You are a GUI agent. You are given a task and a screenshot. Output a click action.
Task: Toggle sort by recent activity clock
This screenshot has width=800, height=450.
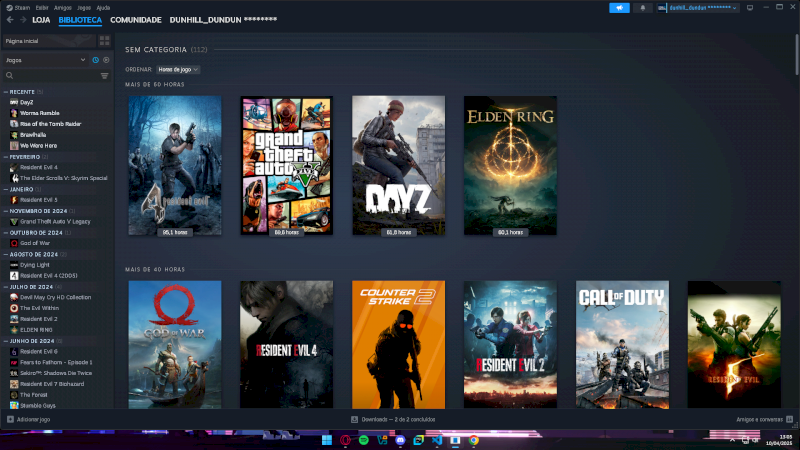tap(96, 60)
